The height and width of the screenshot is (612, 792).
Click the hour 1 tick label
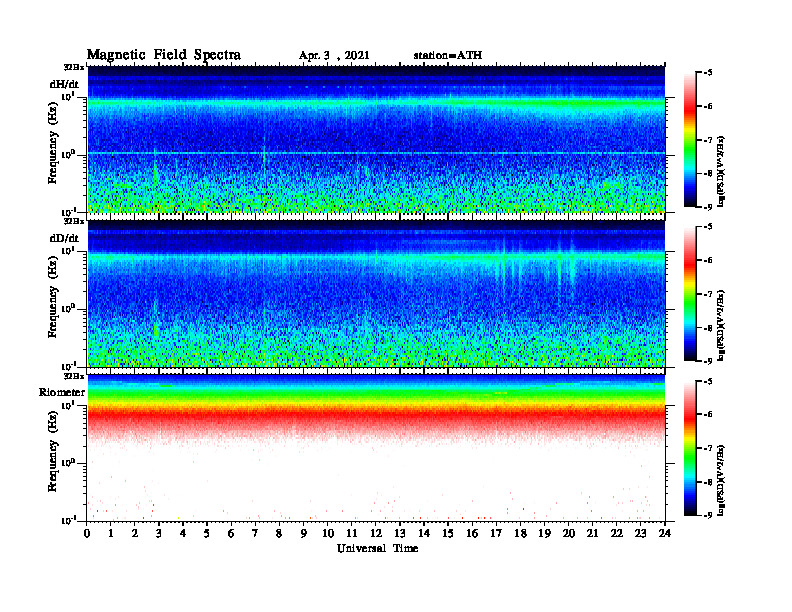coord(111,534)
